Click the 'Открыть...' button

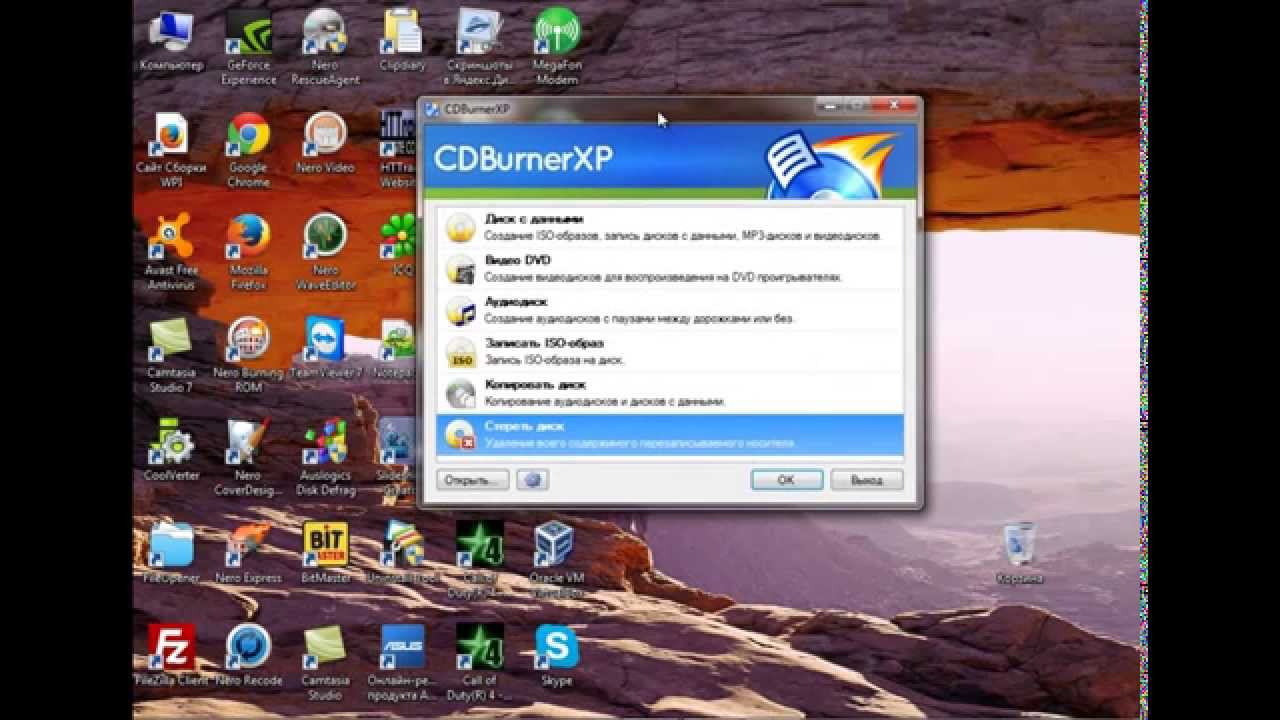(473, 480)
